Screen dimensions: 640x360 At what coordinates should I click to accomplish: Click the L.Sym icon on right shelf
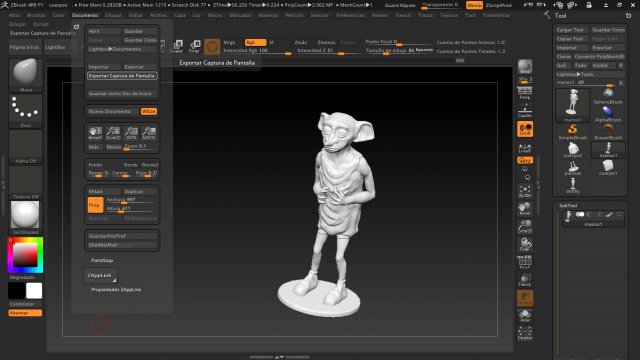pos(525,148)
